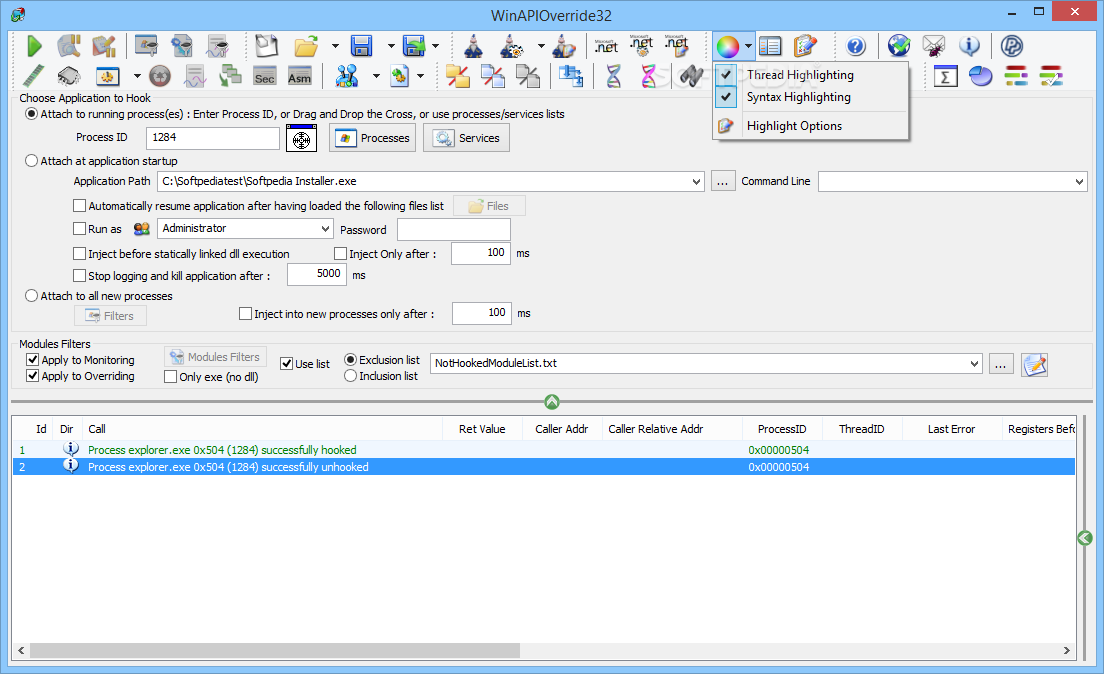Click the green Start play arrow icon
The width and height of the screenshot is (1104, 674).
(34, 46)
